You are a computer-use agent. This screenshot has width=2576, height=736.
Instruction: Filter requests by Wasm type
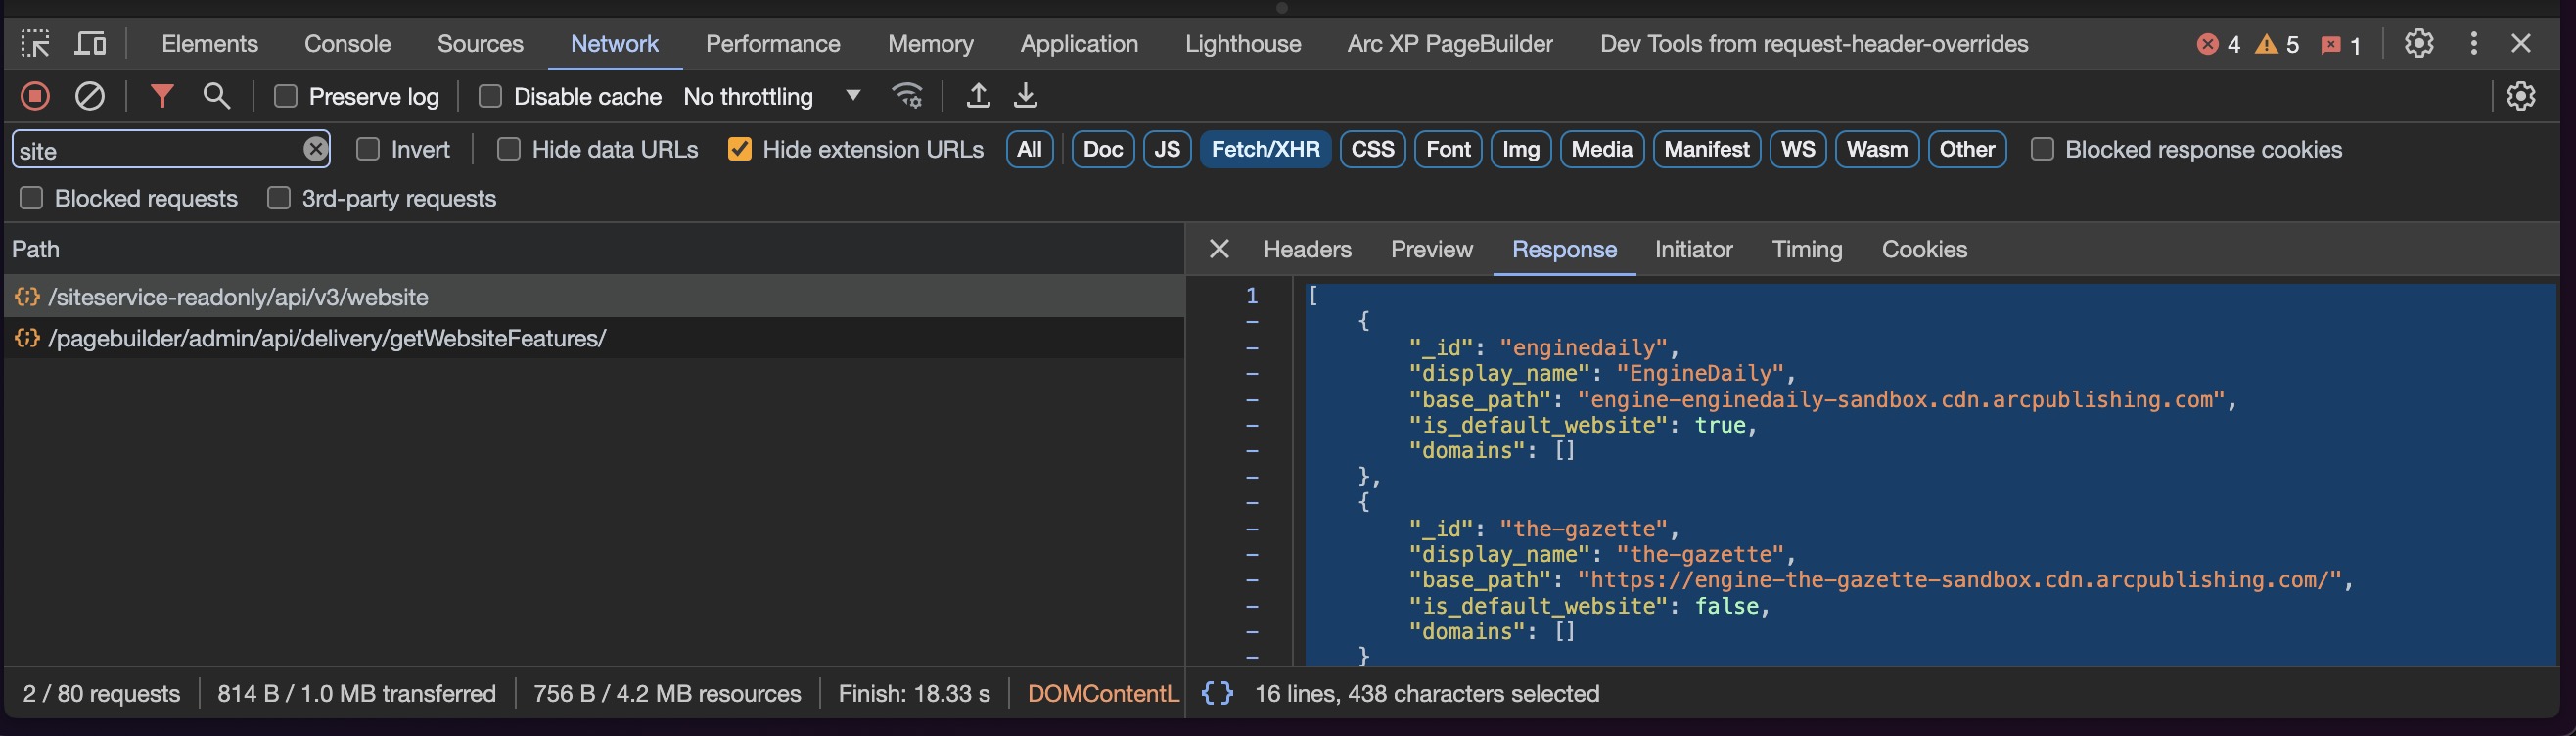click(x=1877, y=149)
